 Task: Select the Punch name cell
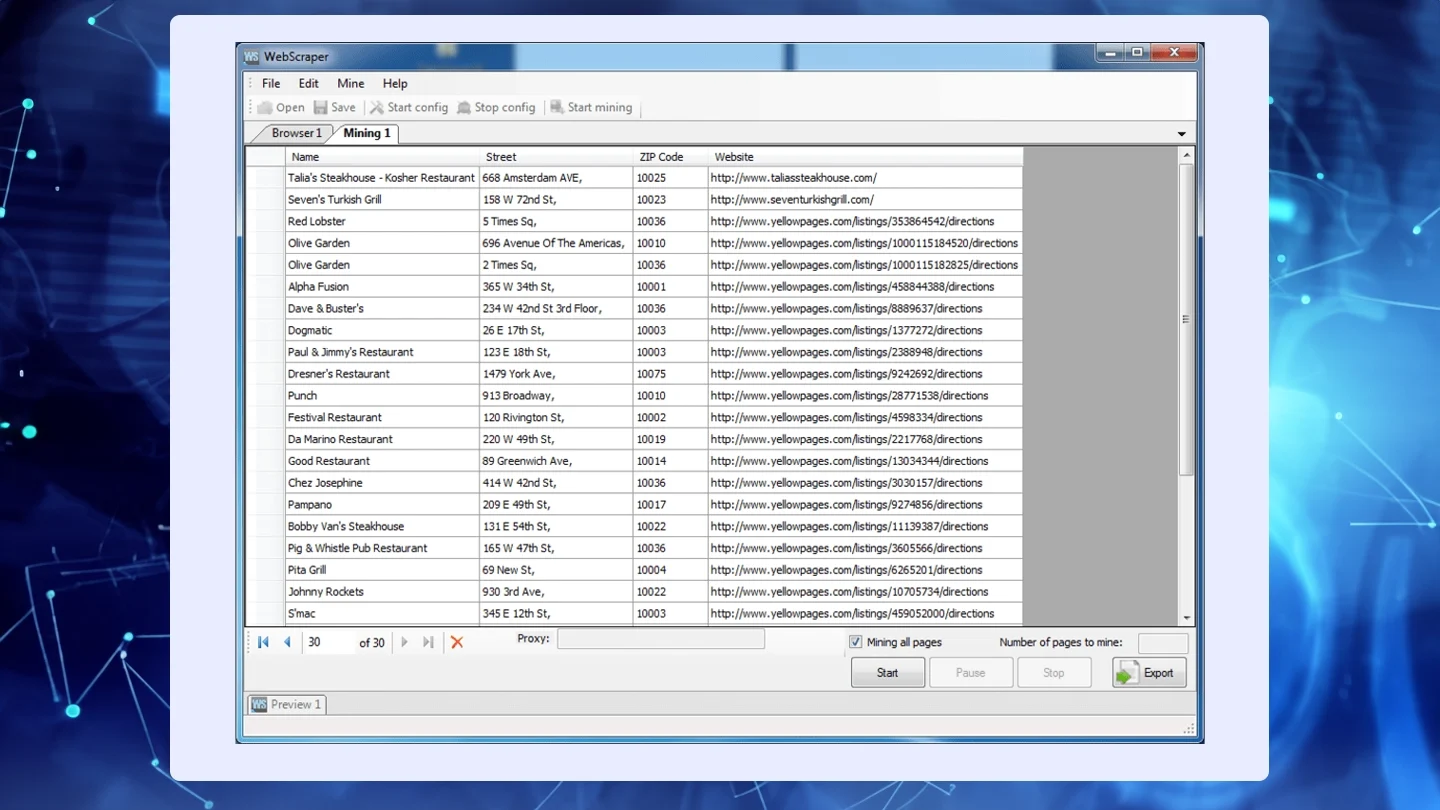tap(382, 396)
